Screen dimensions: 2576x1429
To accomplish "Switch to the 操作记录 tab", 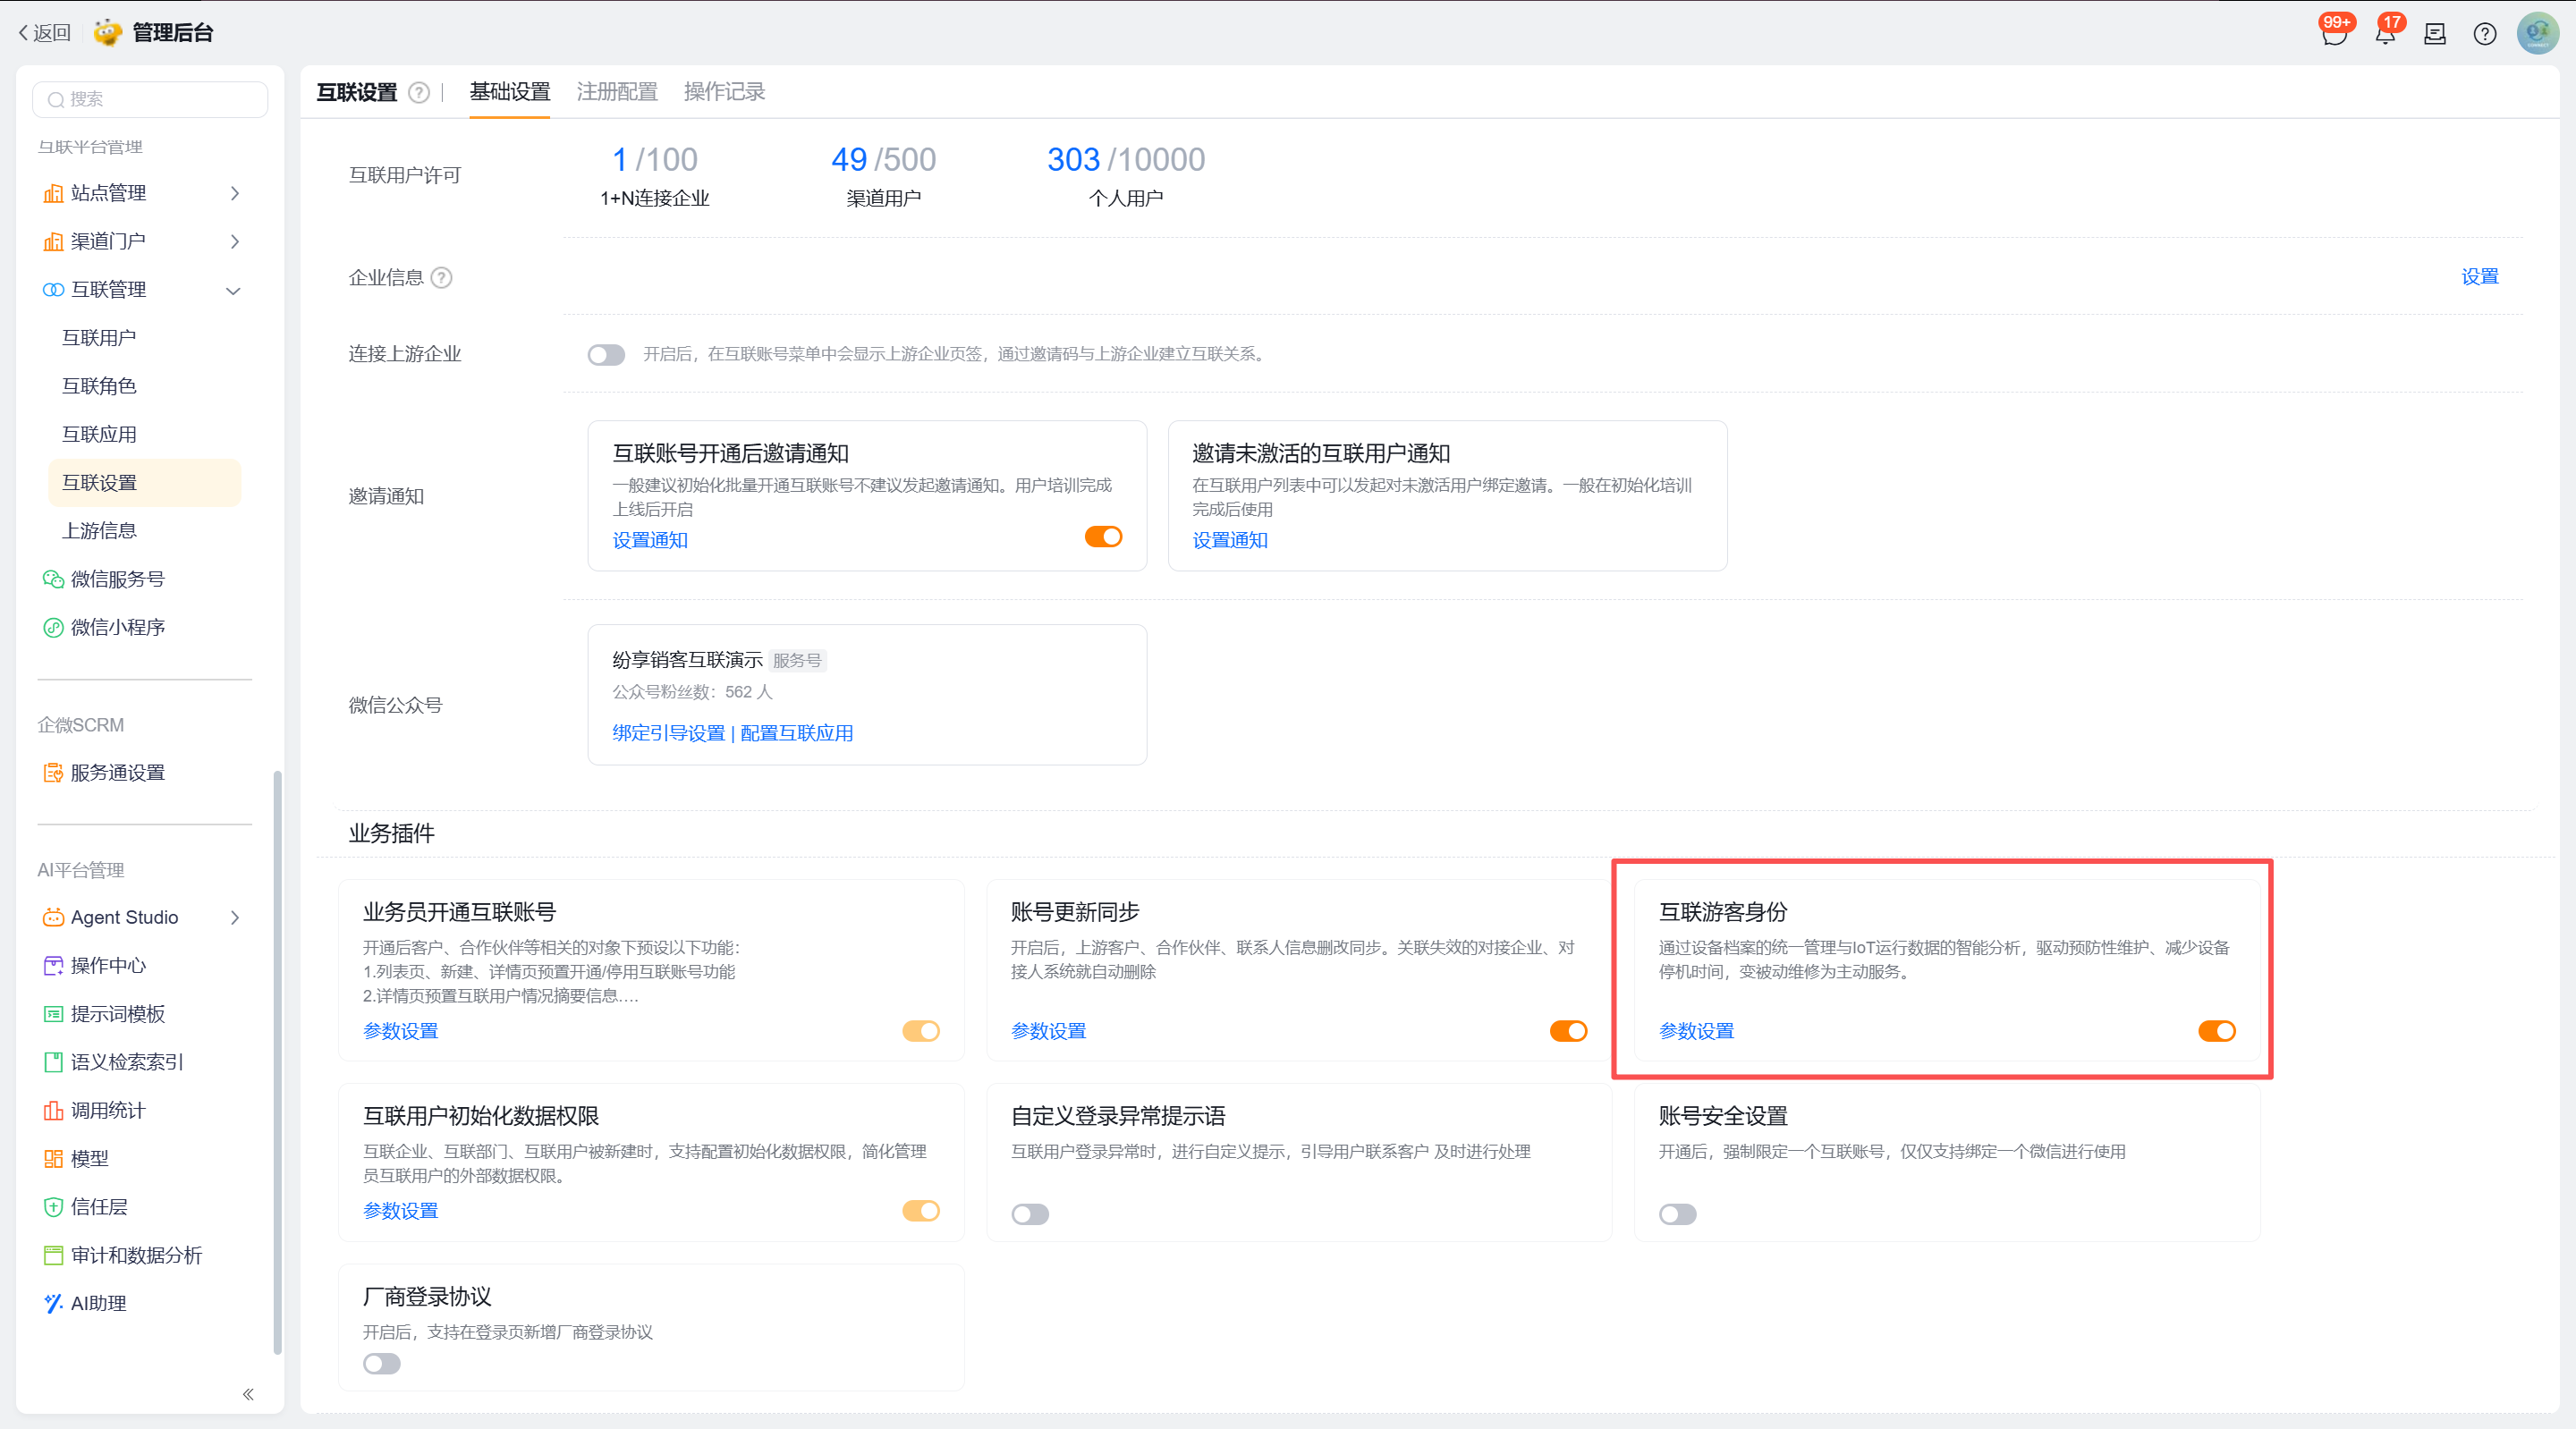I will click(x=724, y=92).
